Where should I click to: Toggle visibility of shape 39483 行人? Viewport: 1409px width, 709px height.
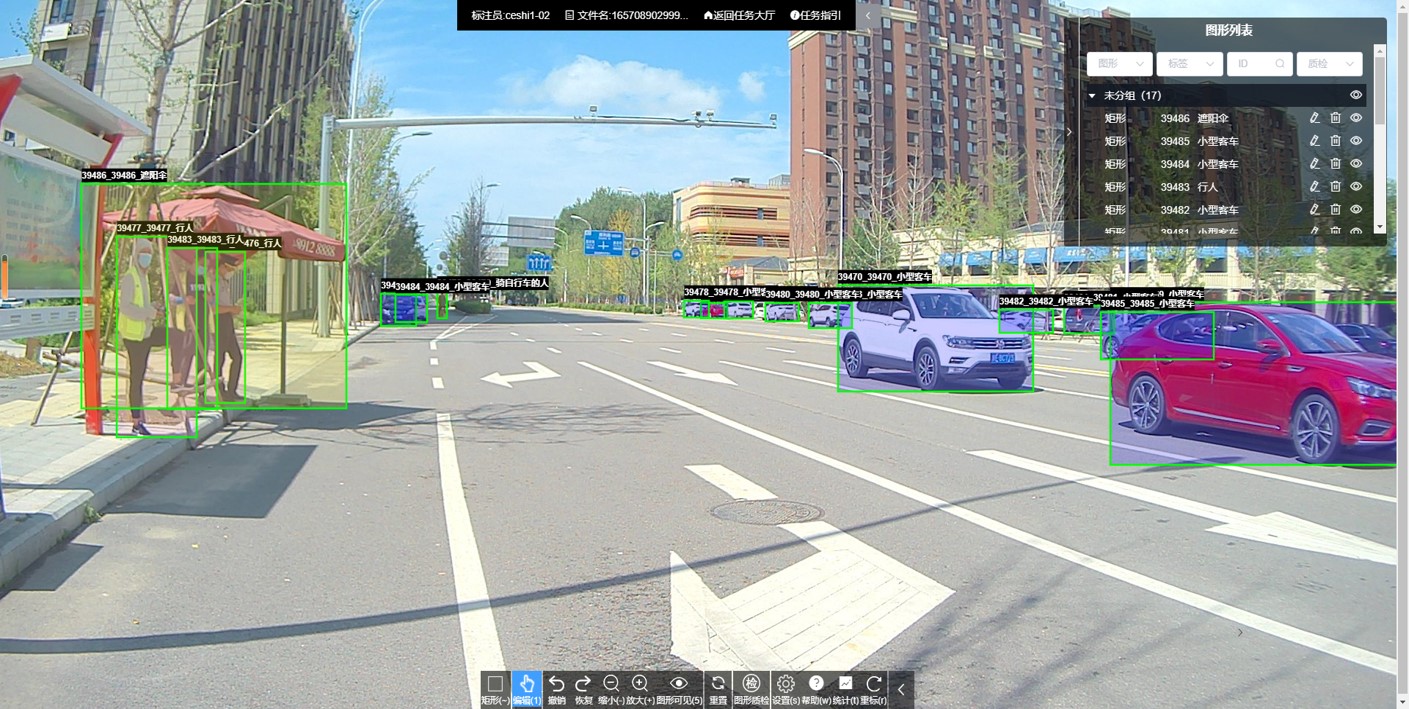click(1356, 187)
